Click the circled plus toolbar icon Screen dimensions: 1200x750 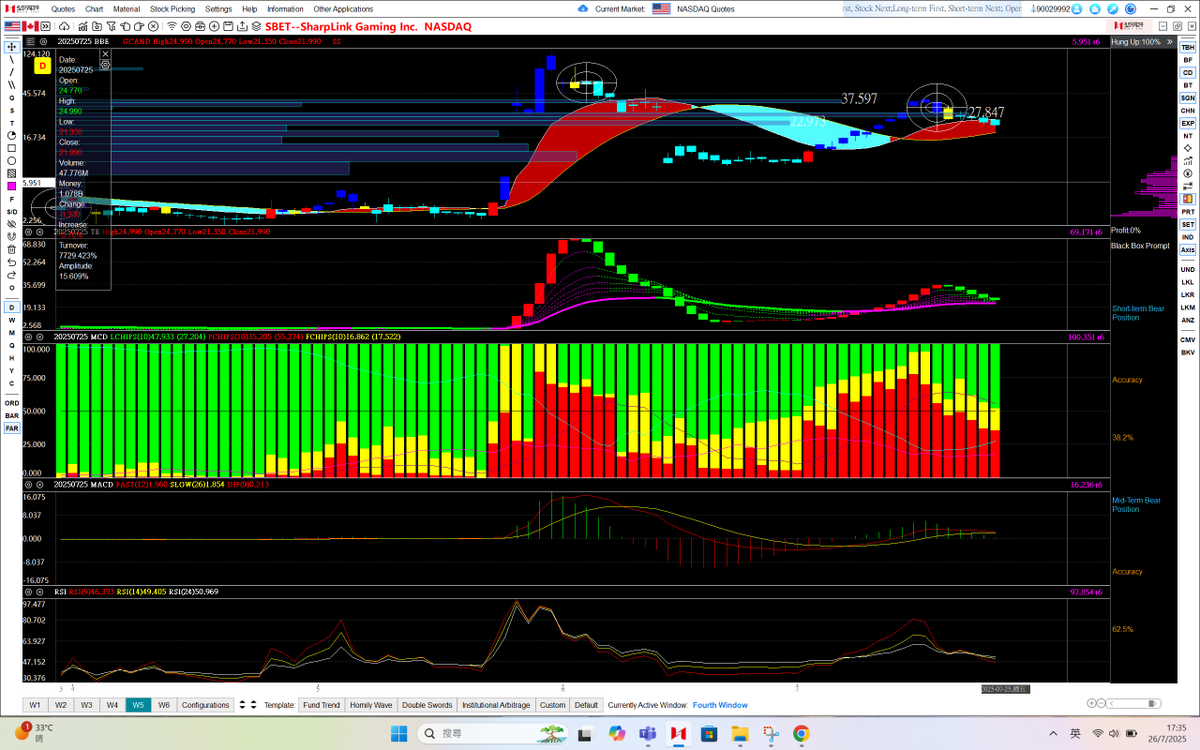(214, 26)
